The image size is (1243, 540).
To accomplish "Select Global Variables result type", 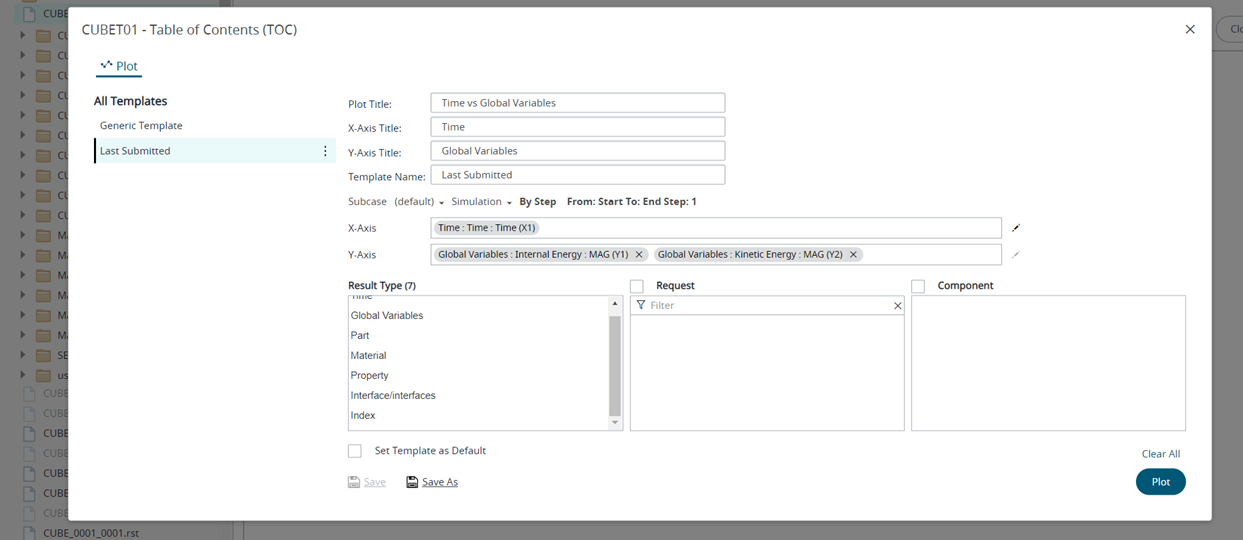I will pyautogui.click(x=387, y=316).
